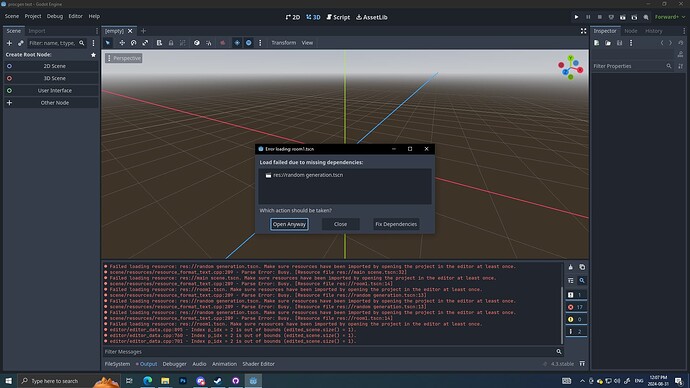
Task: Click Fix Dependencies in error dialog
Action: tap(396, 224)
